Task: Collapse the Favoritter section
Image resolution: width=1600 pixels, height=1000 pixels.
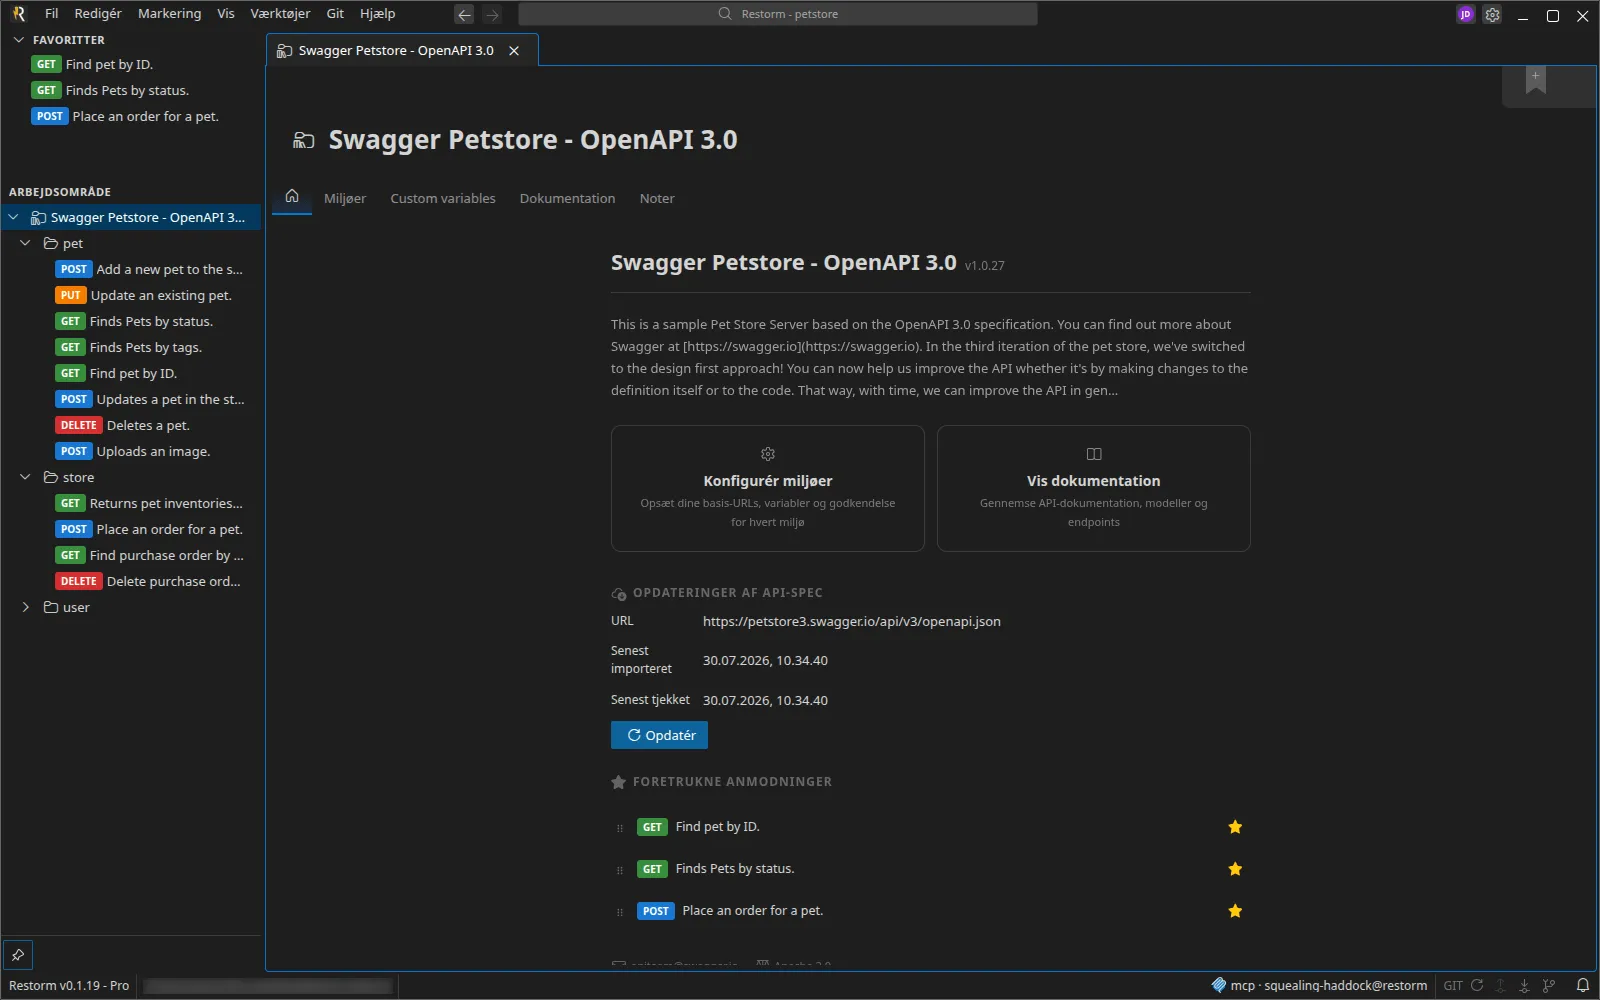Action: [18, 40]
